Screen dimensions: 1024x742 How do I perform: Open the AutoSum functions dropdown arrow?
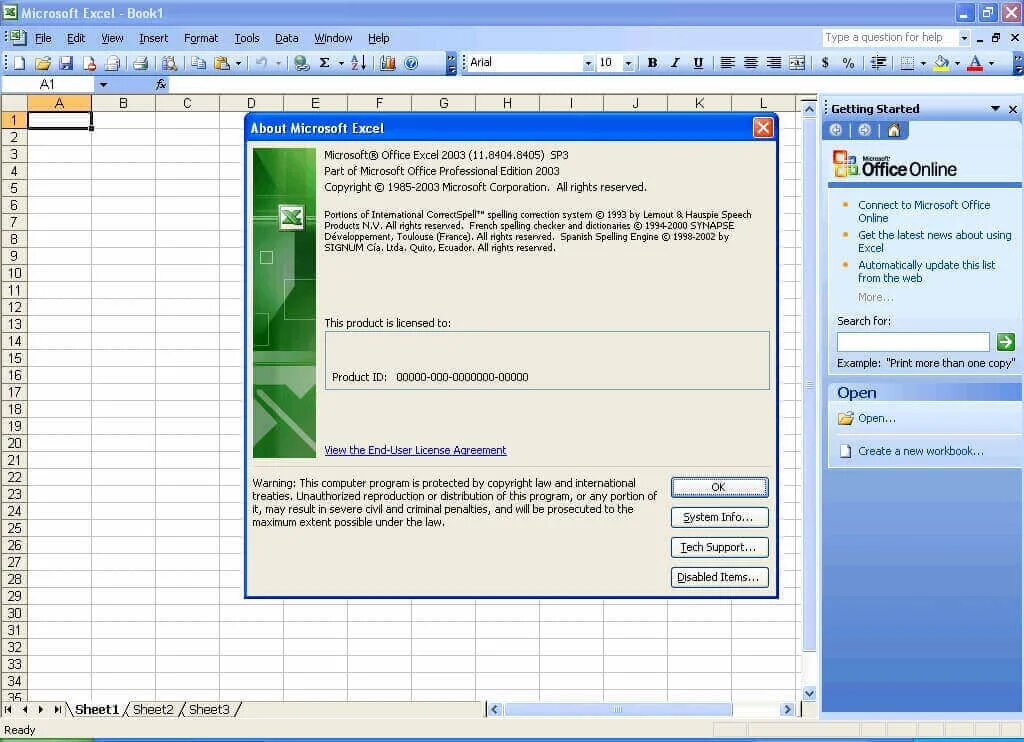coord(341,63)
